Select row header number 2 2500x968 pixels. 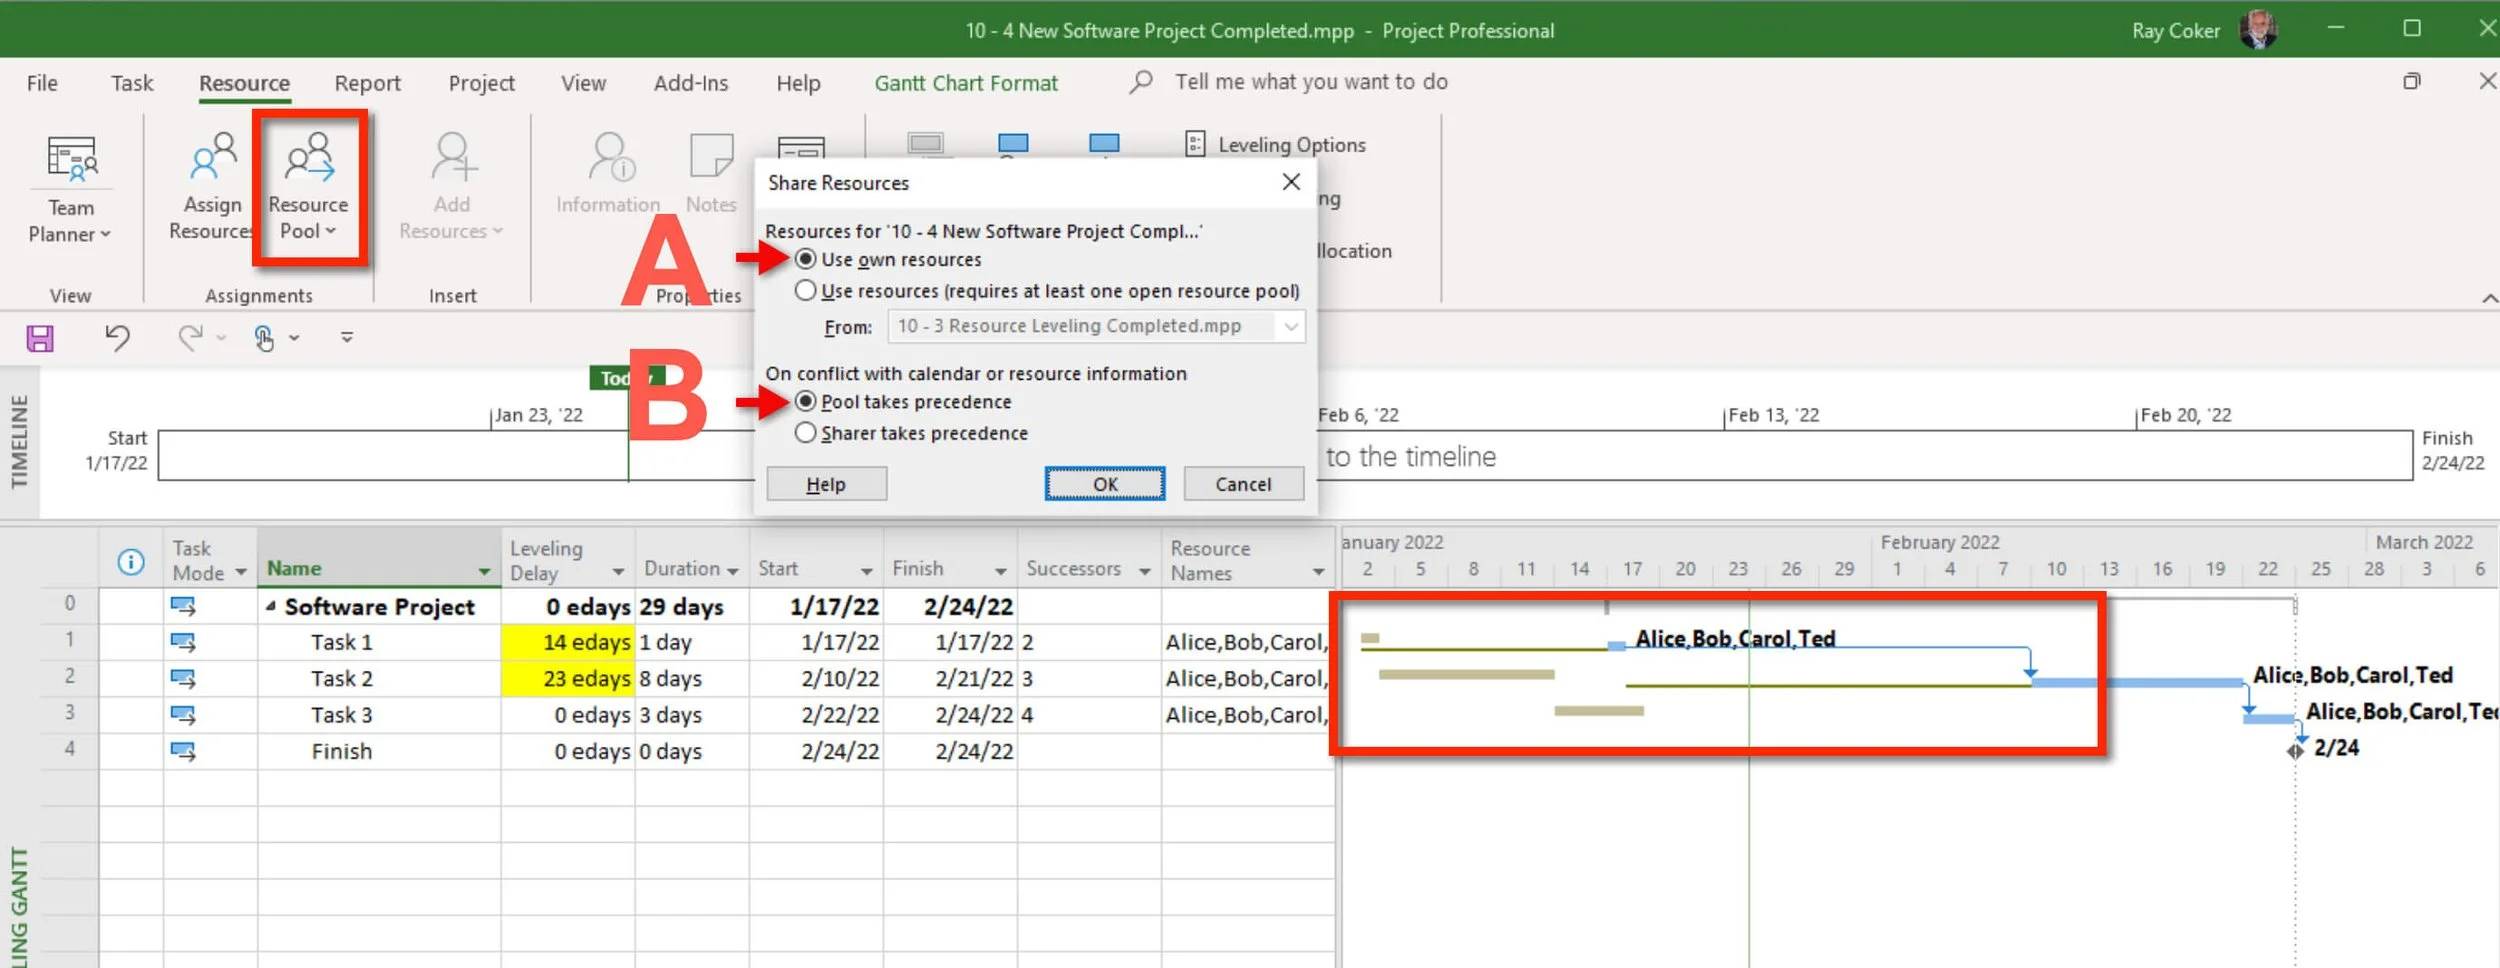[69, 676]
